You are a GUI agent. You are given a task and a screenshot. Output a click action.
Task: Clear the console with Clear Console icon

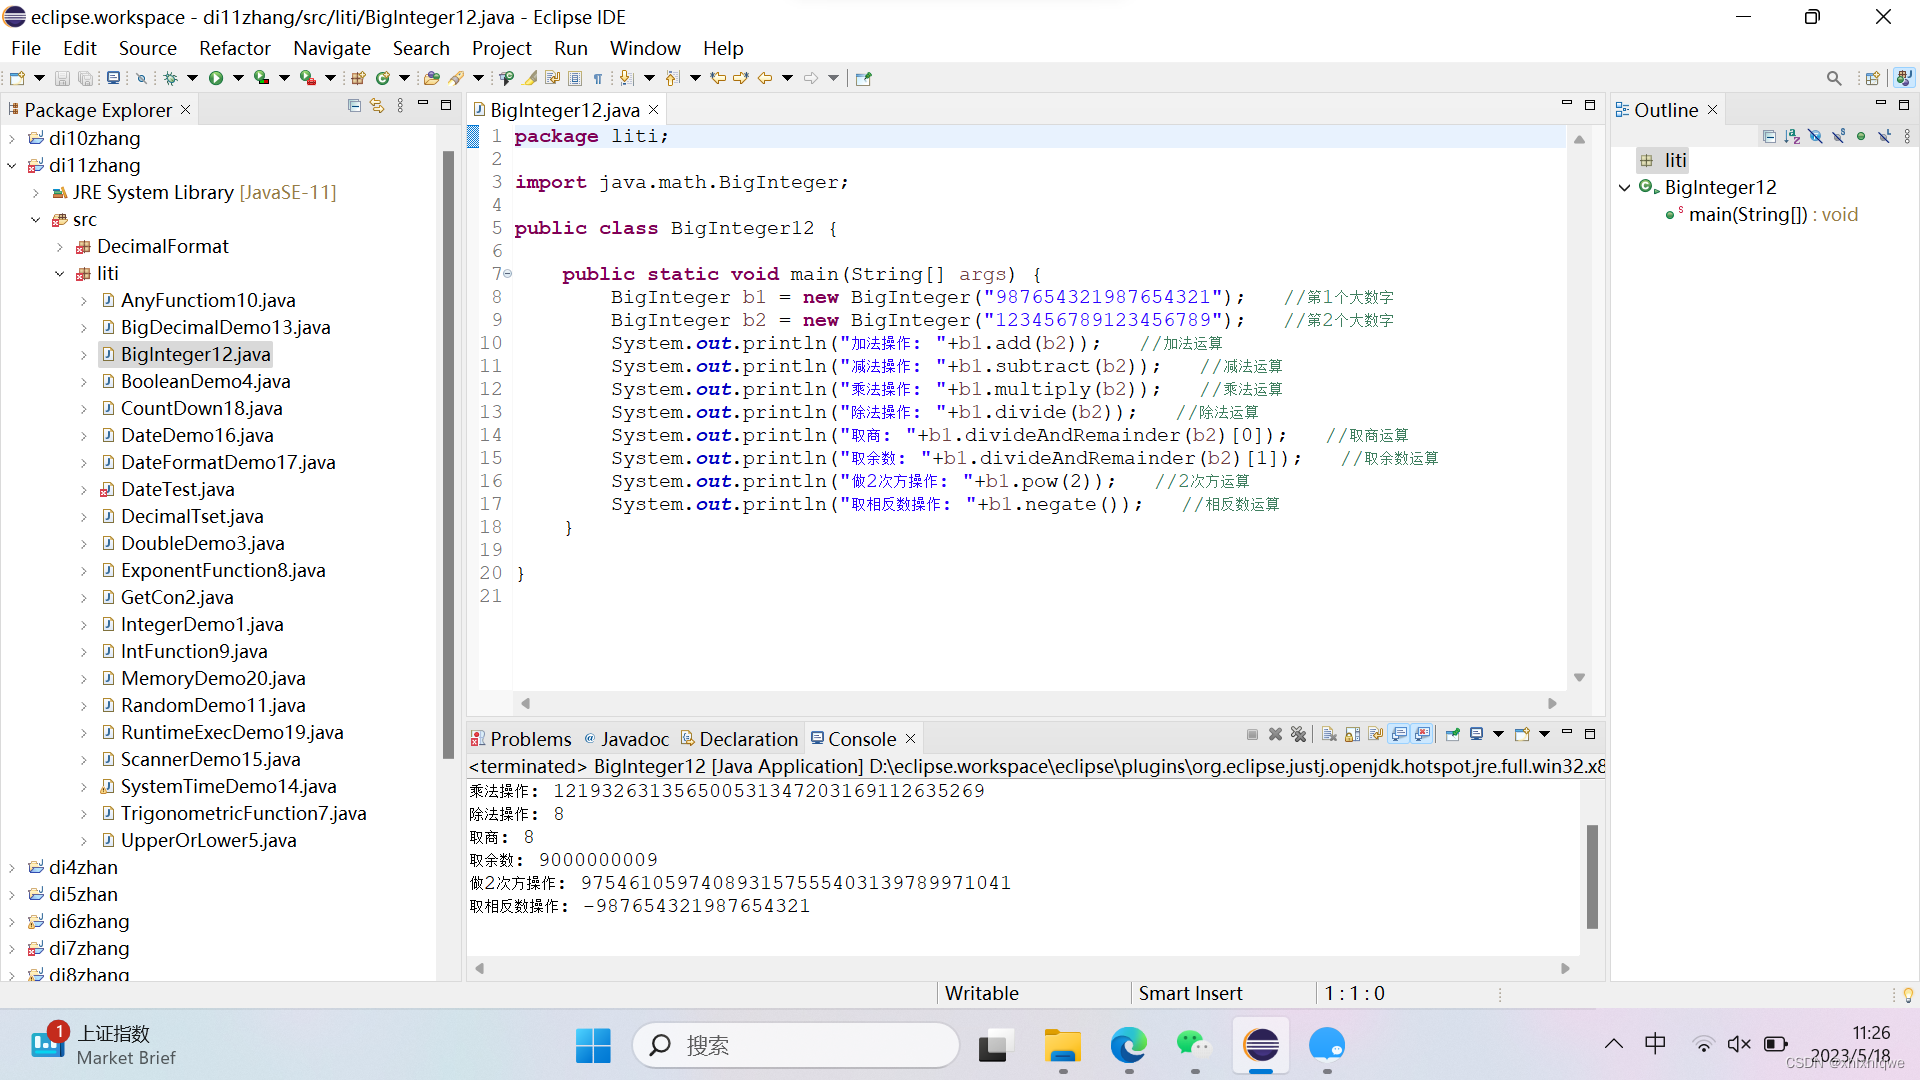1329,735
